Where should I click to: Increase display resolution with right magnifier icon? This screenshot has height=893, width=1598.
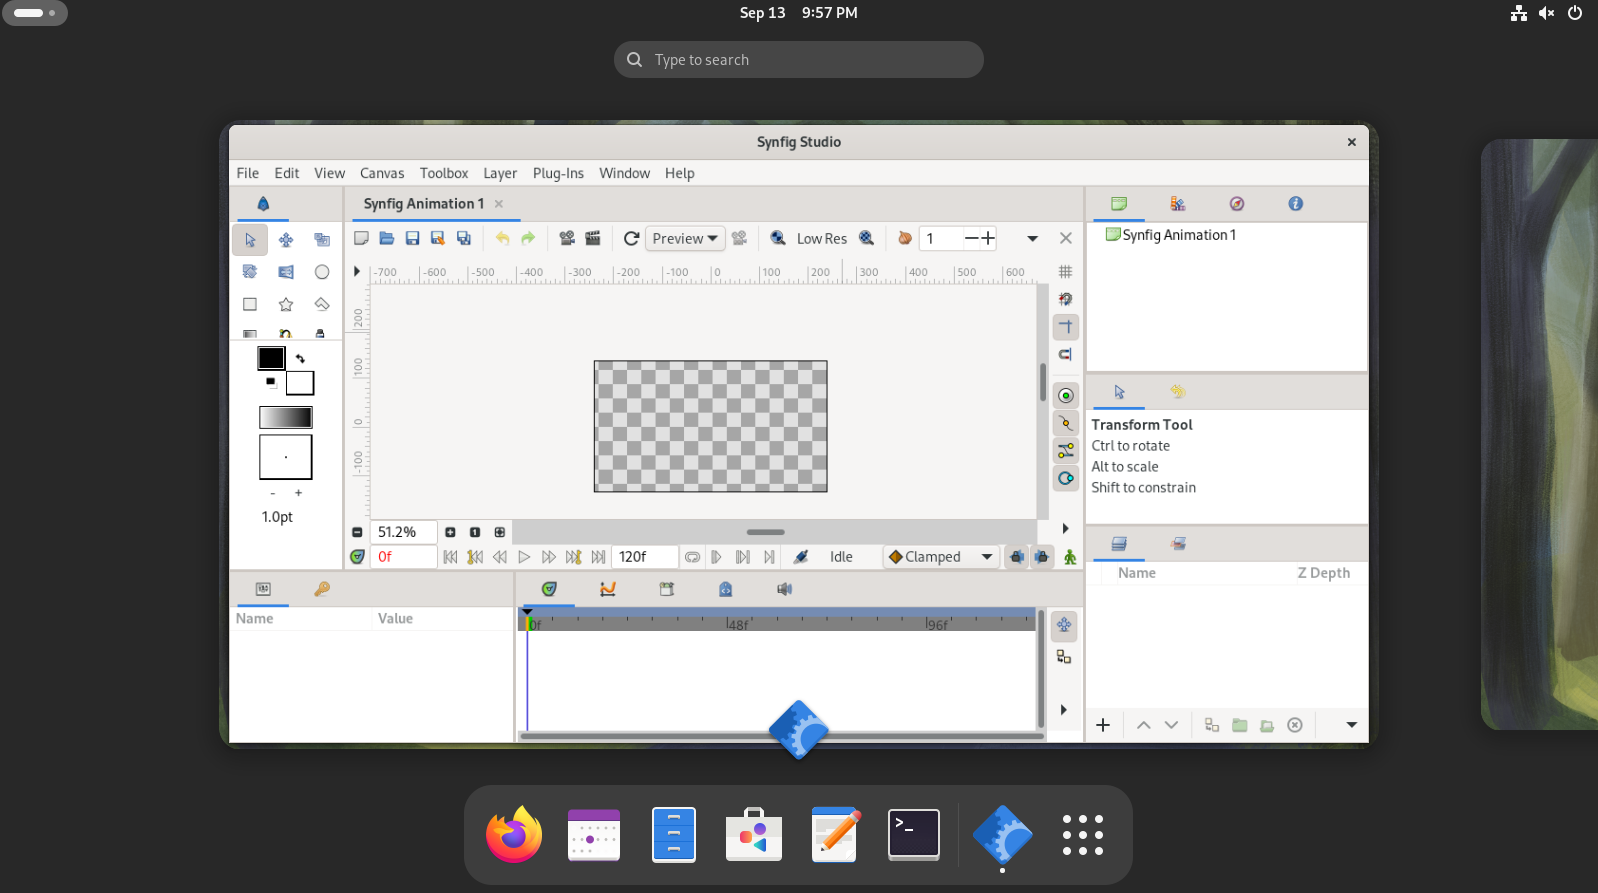tap(867, 238)
